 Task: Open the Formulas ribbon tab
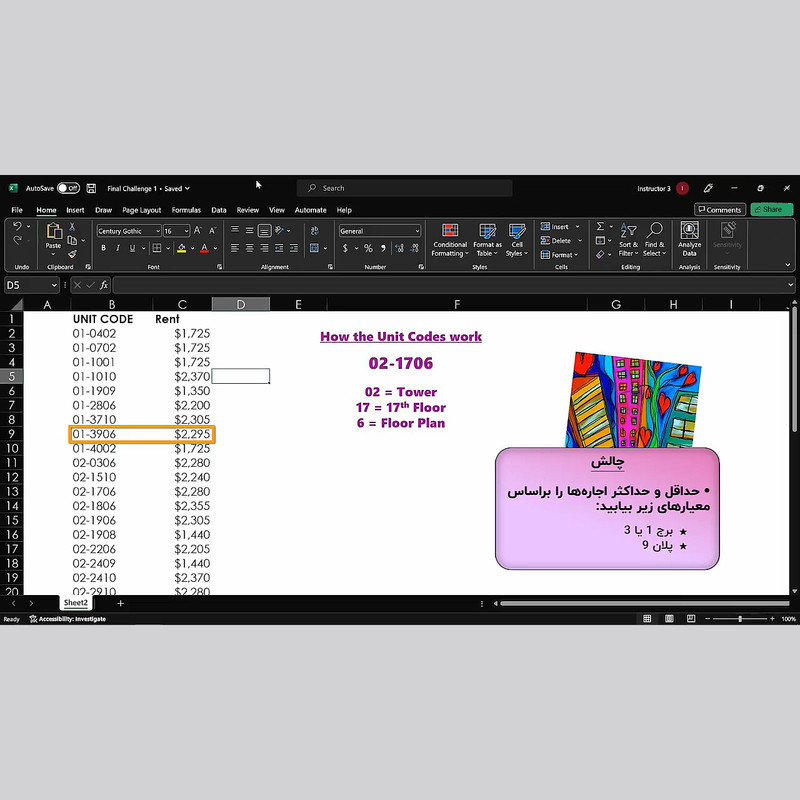pyautogui.click(x=186, y=210)
